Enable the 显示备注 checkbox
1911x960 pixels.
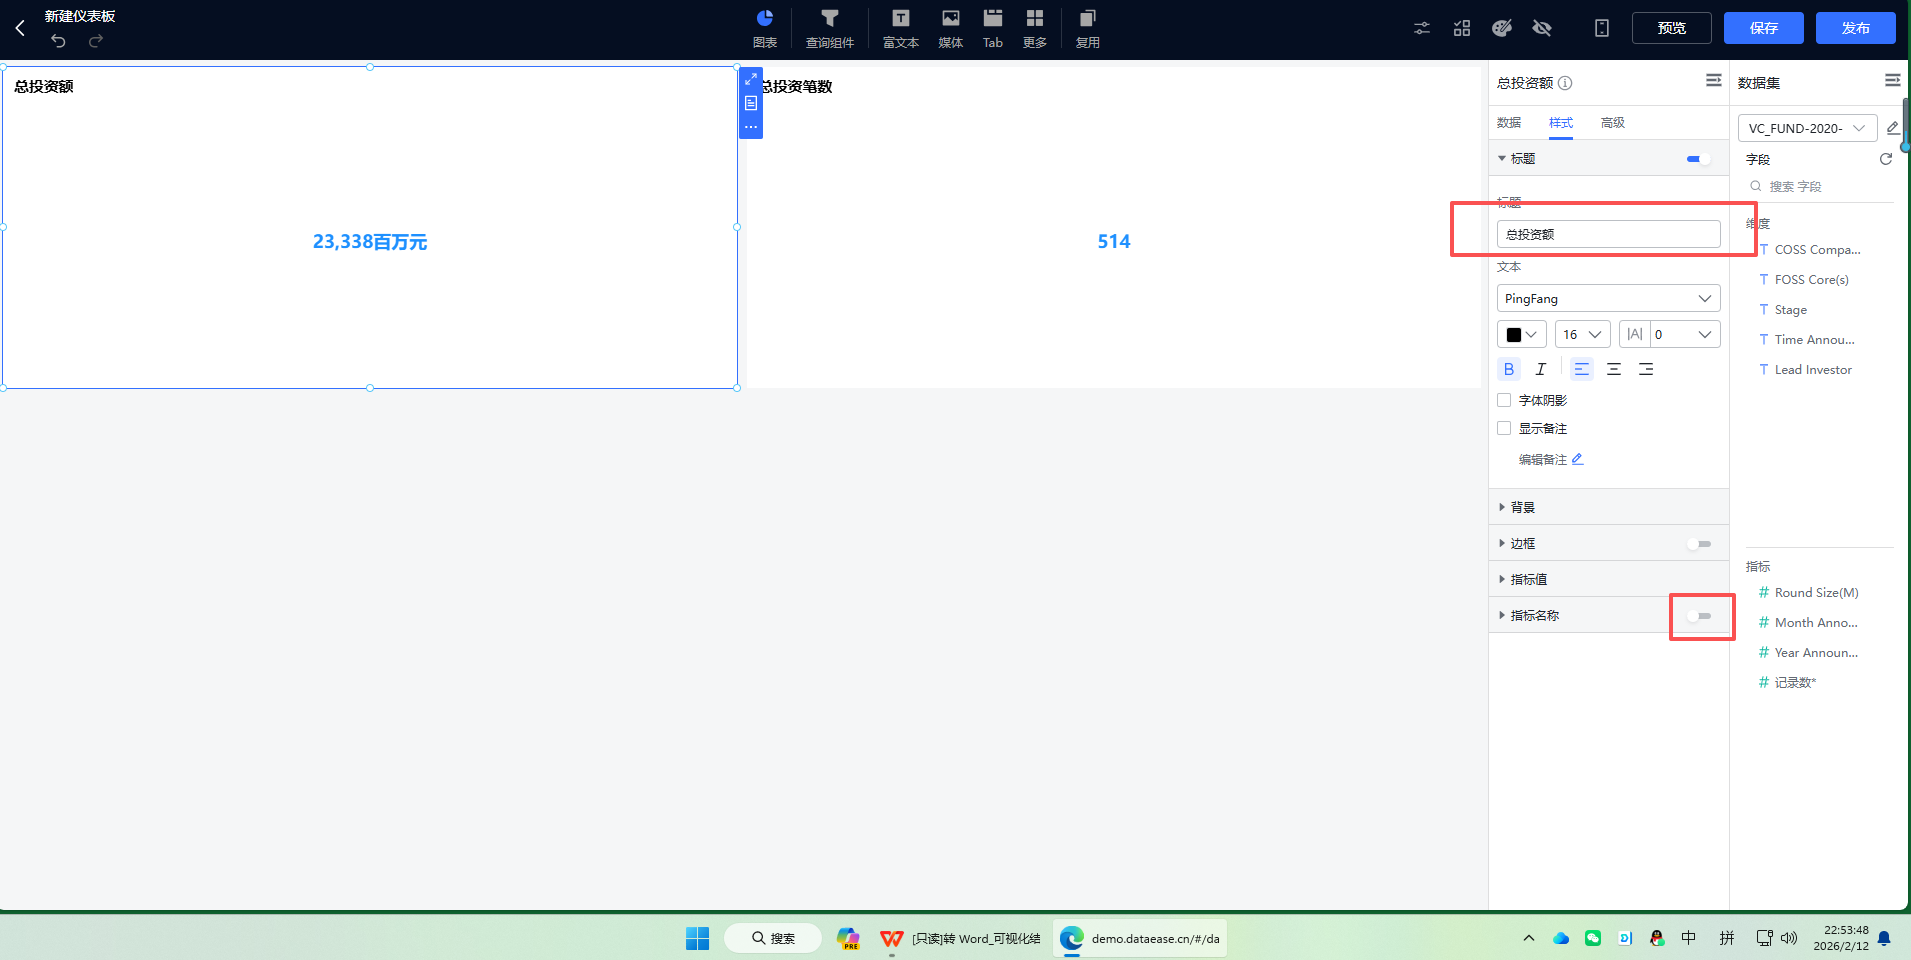(1504, 428)
